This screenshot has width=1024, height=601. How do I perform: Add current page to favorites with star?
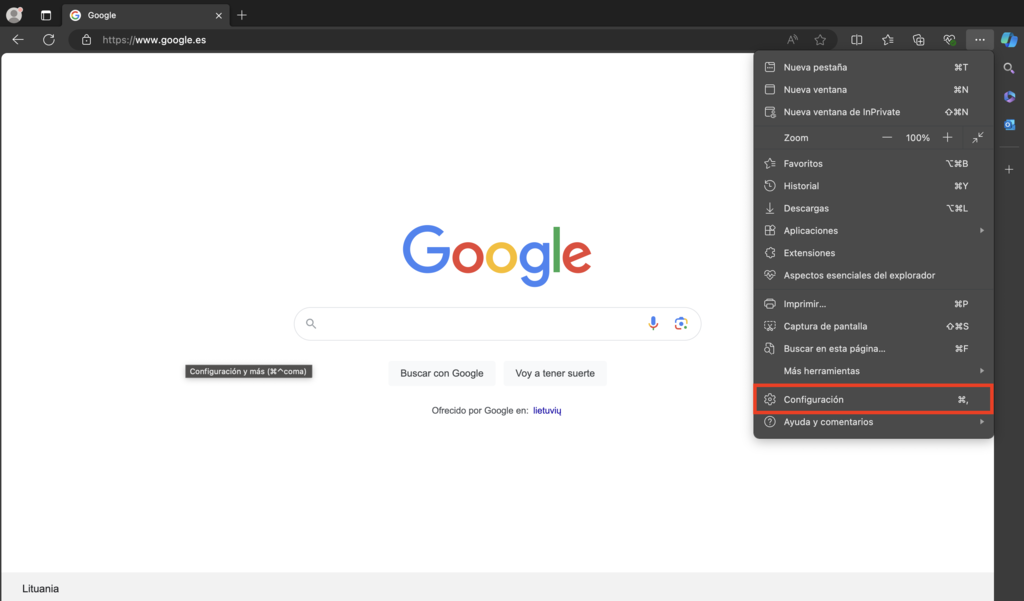tap(820, 39)
